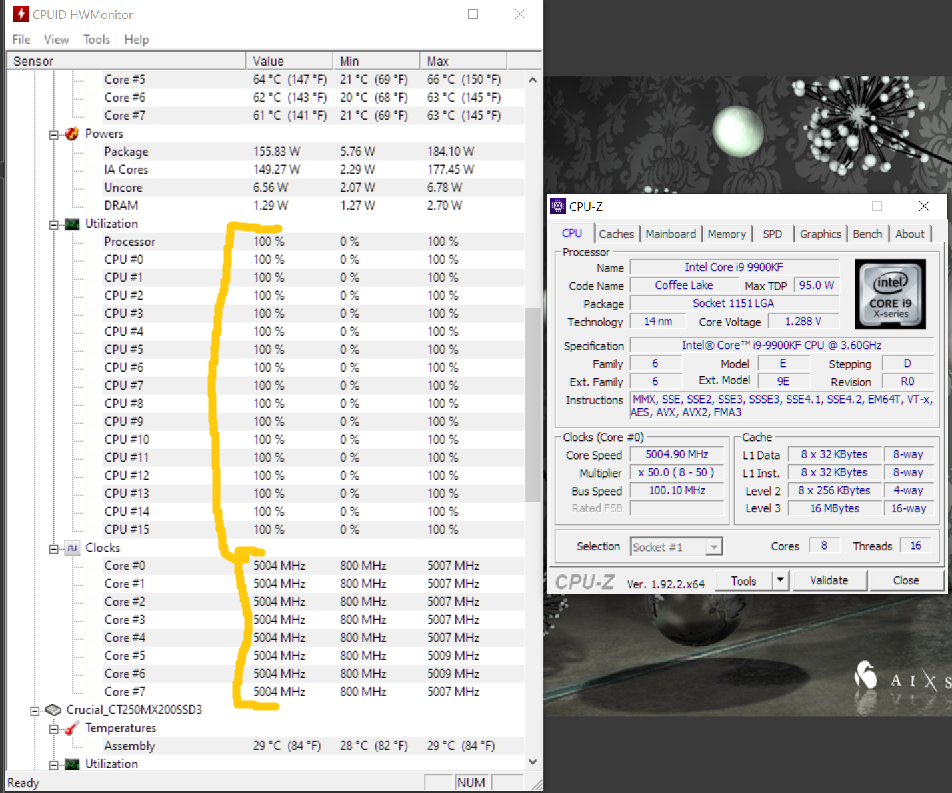
Task: Click the HWMonitor vertical scrollbar thumb
Action: coord(532,404)
